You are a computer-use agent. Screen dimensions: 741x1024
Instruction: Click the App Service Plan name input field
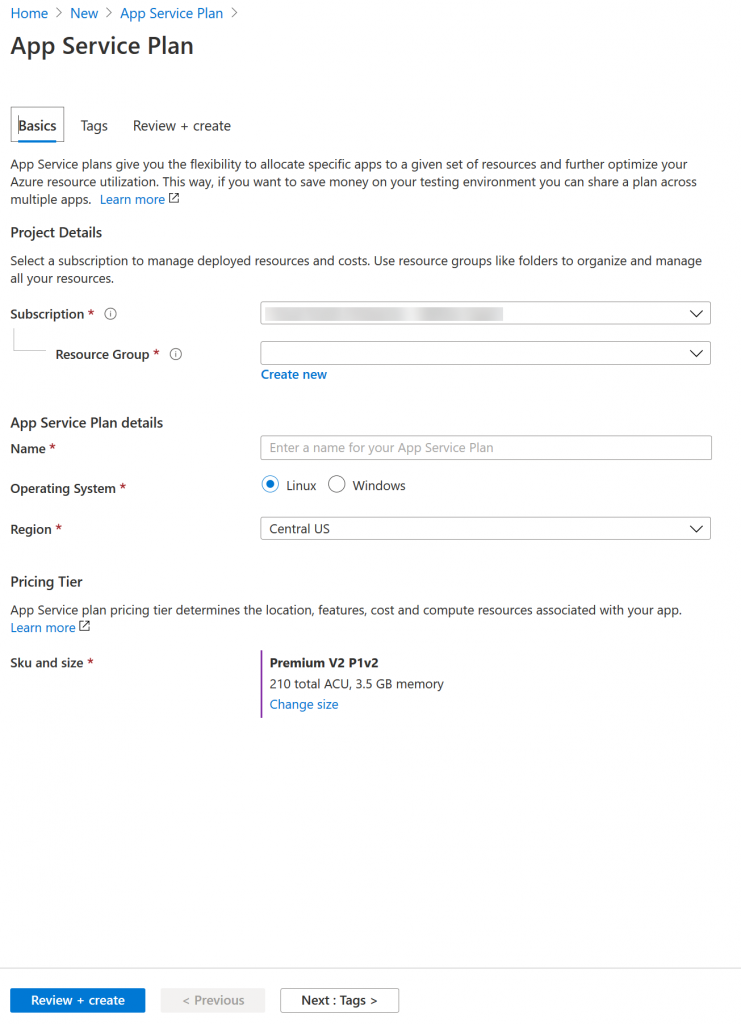point(485,447)
